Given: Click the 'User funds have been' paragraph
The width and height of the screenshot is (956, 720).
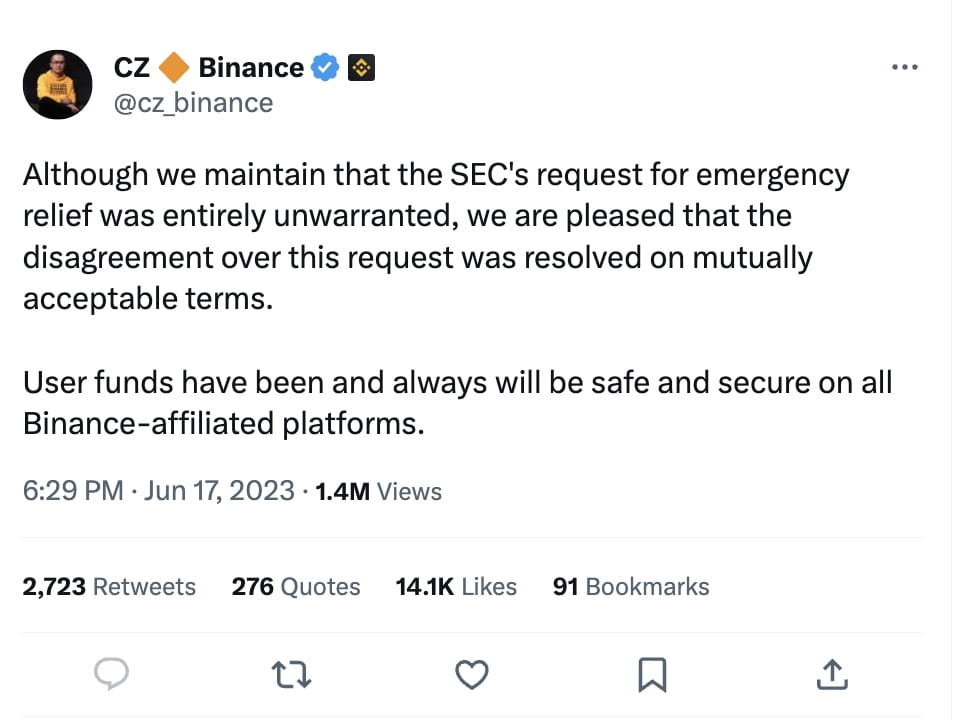Looking at the screenshot, I should [x=456, y=402].
